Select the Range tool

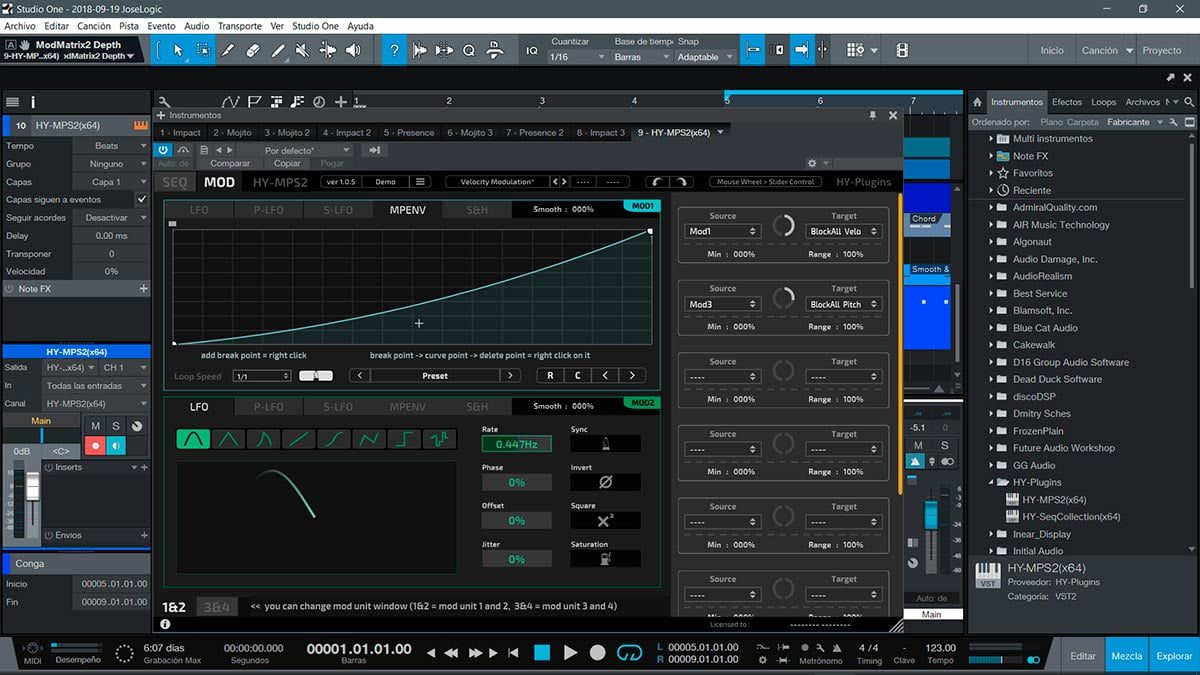(203, 50)
